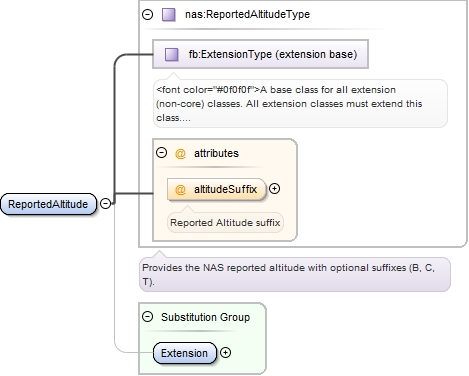The height and width of the screenshot is (376, 469).
Task: Click the @ icon inside altitudeSuffix
Action: tap(180, 190)
